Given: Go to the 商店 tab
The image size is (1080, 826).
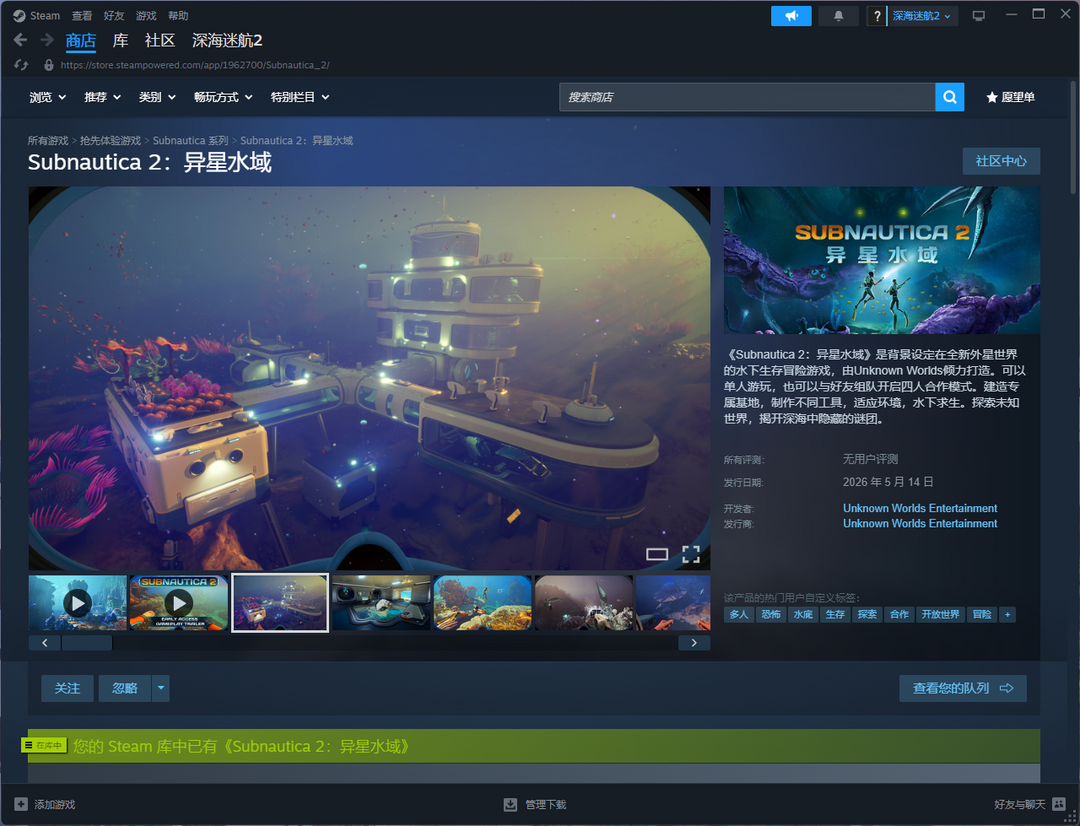Looking at the screenshot, I should pyautogui.click(x=81, y=41).
